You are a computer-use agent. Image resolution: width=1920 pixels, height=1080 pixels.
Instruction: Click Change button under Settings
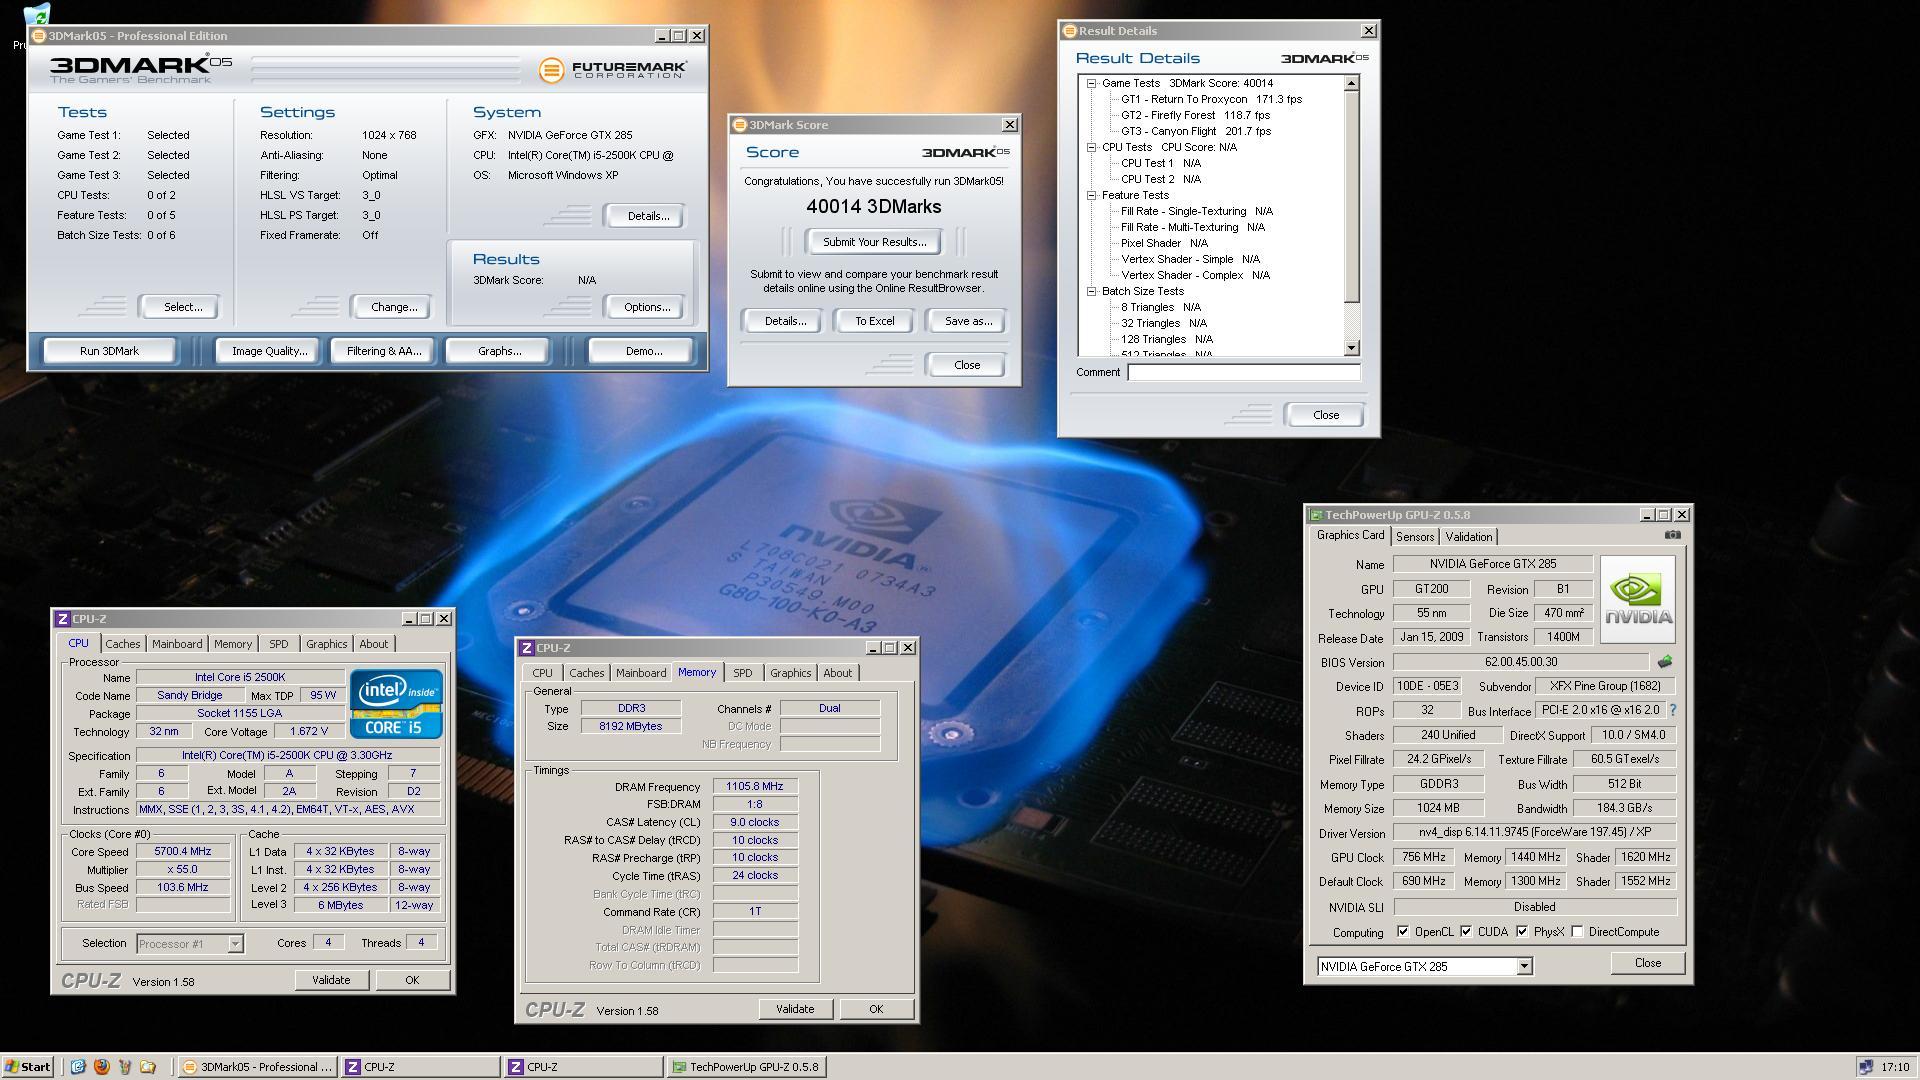click(394, 307)
